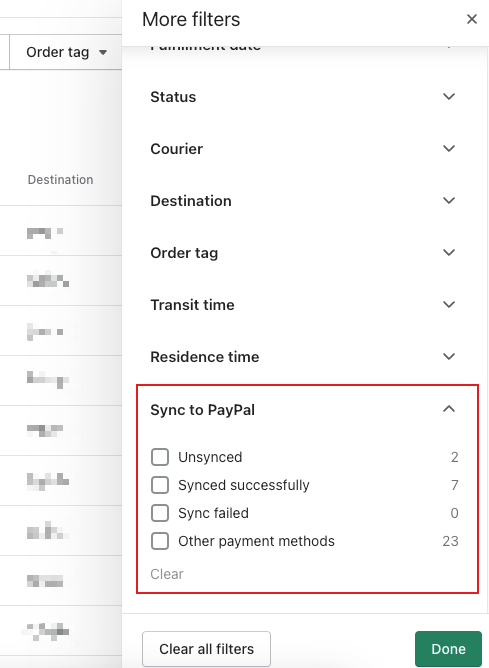Expand the Status filter chevron
Viewport: 489px width, 668px height.
click(449, 97)
